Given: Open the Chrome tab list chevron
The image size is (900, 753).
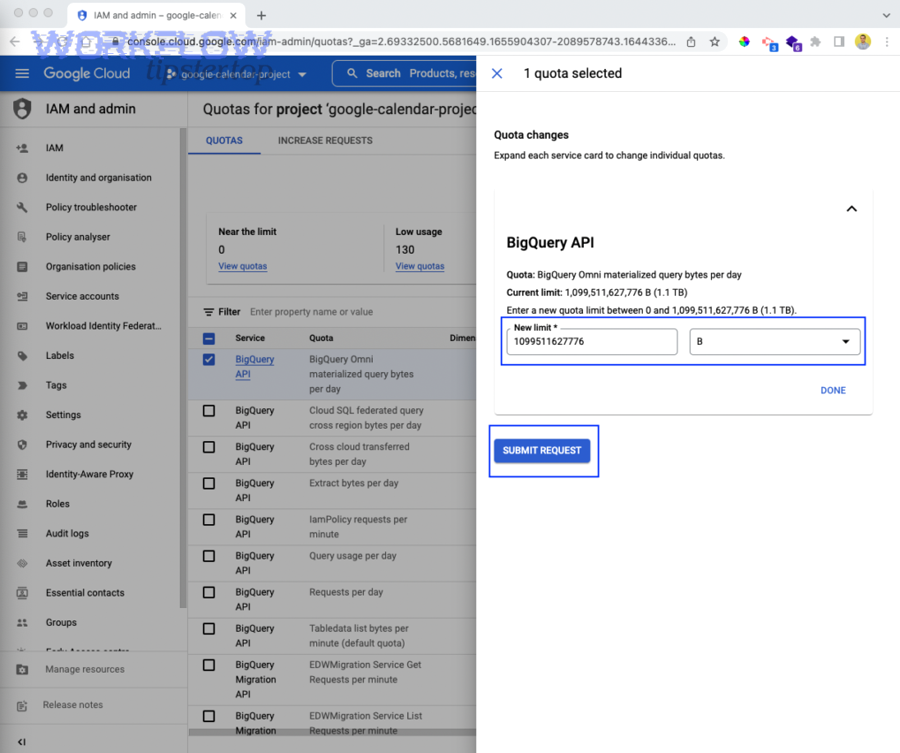Looking at the screenshot, I should [x=886, y=15].
